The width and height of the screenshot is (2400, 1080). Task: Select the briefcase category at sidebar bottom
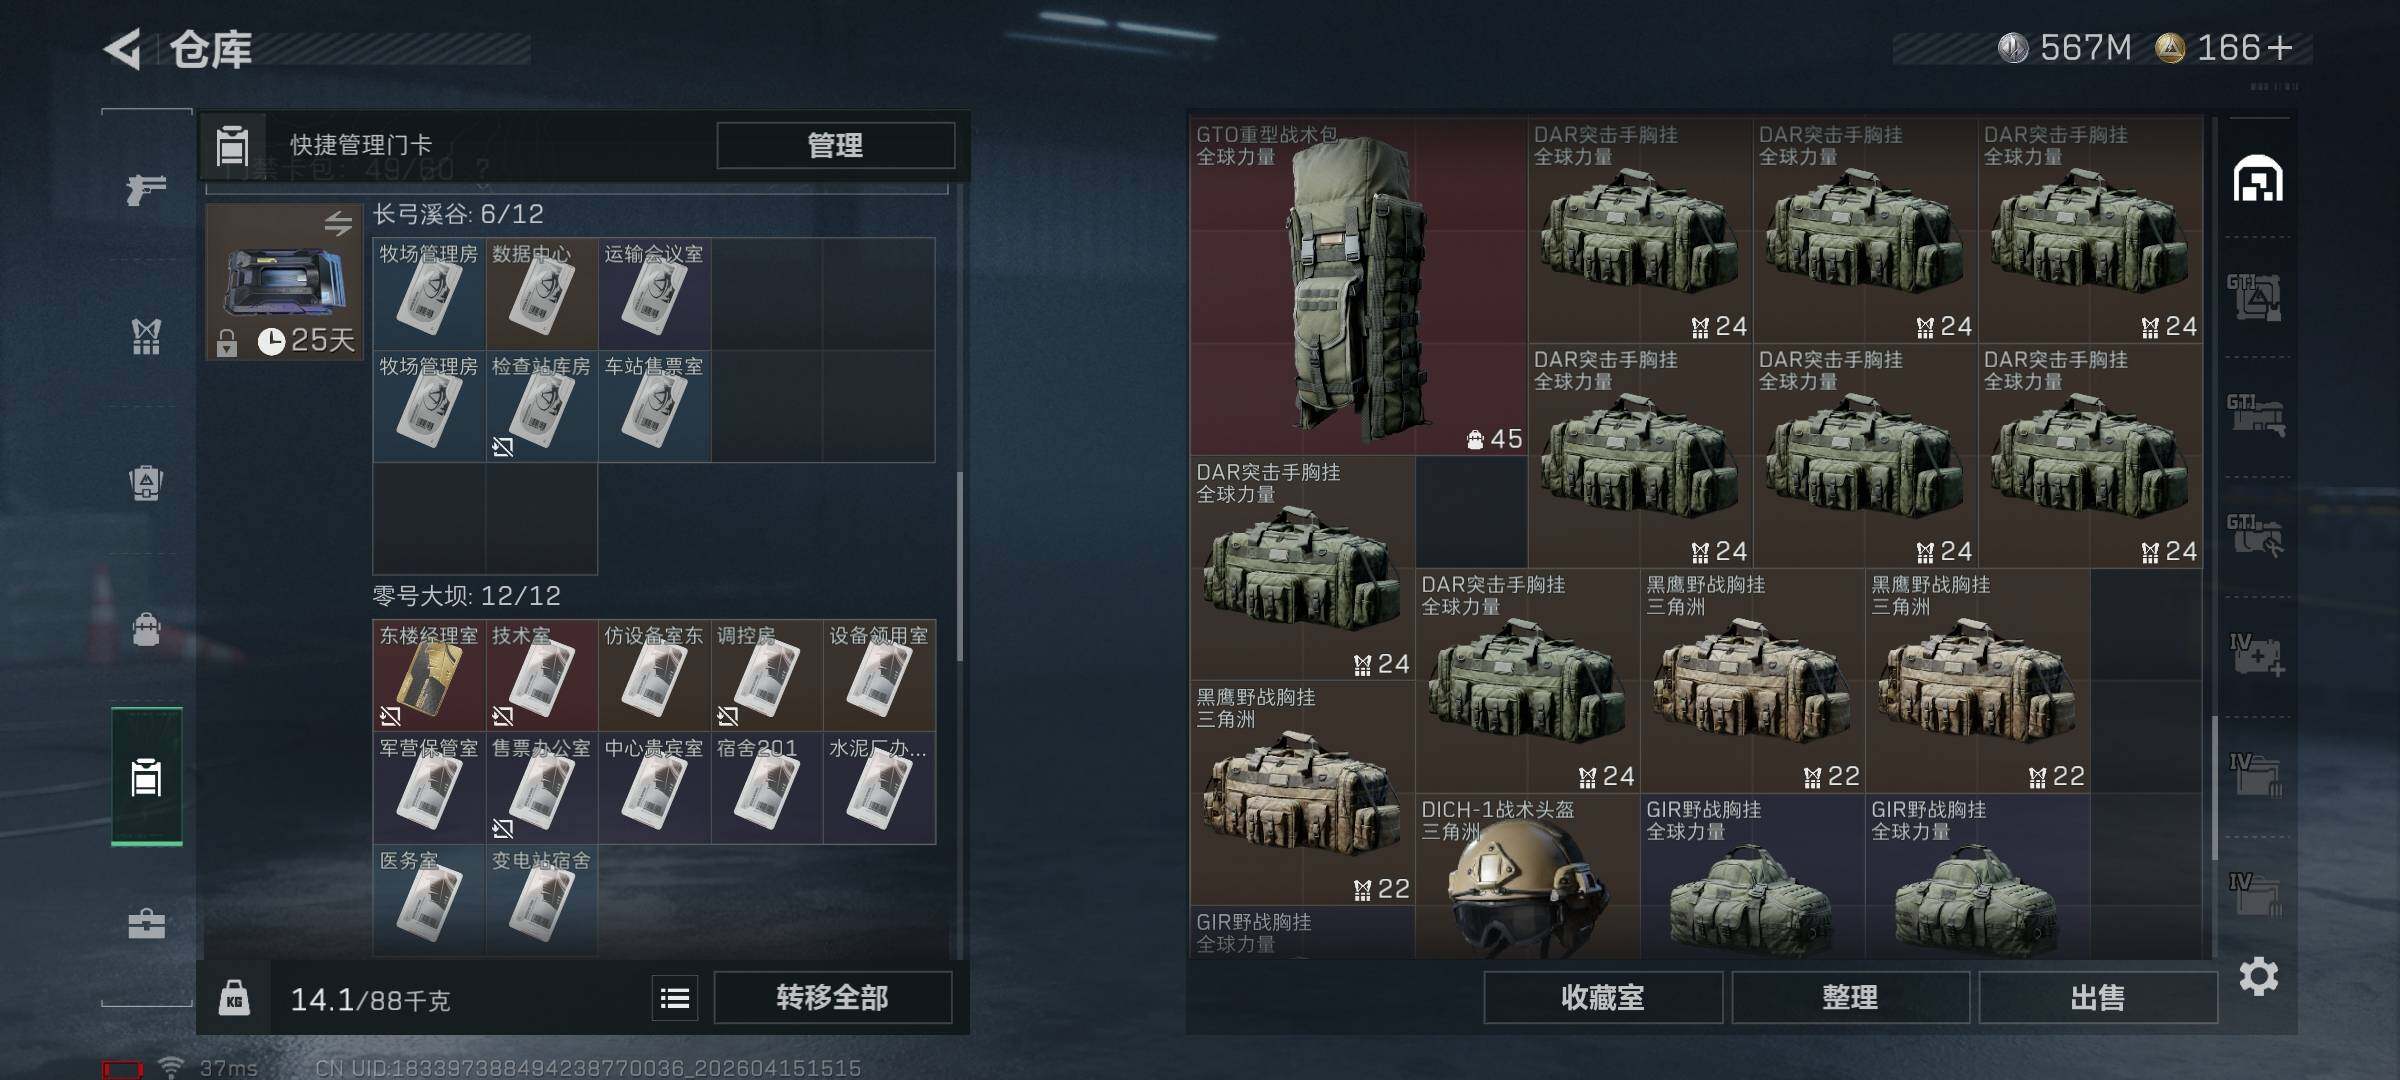coord(146,923)
